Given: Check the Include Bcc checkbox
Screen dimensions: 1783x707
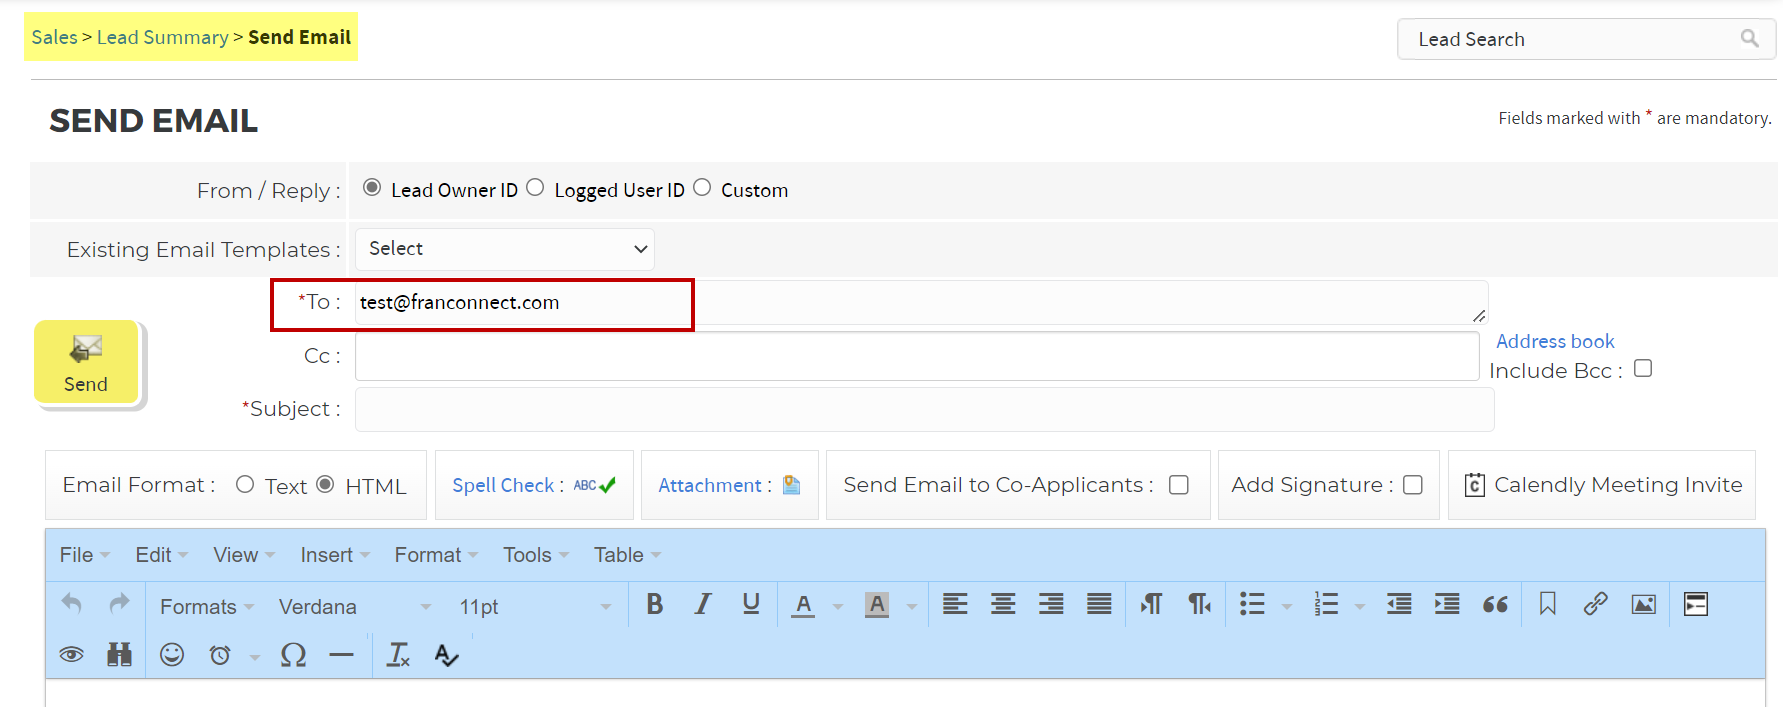Looking at the screenshot, I should tap(1643, 368).
